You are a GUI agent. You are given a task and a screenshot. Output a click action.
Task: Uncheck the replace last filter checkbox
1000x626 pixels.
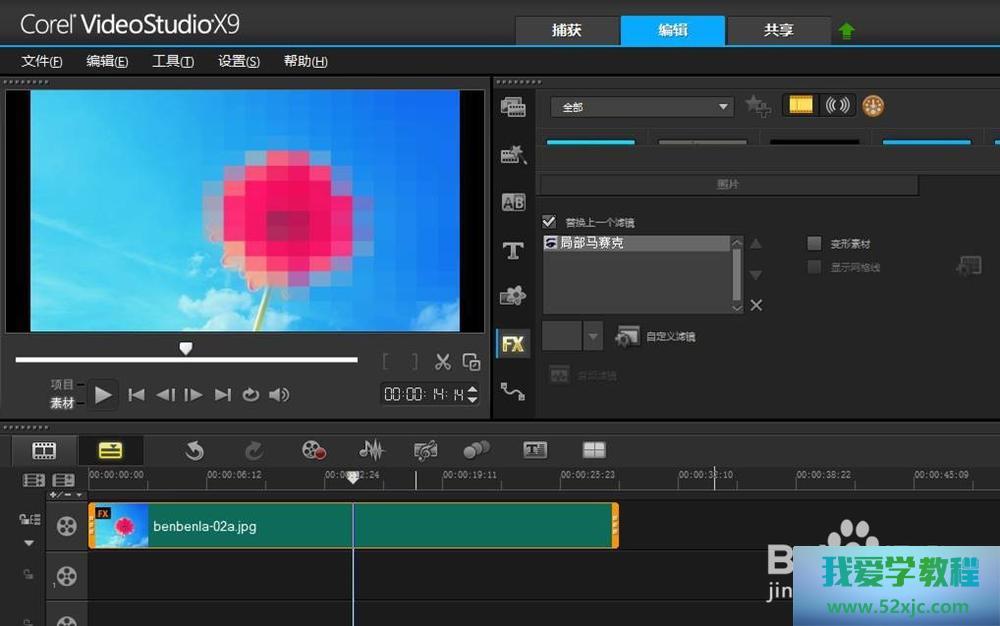pyautogui.click(x=549, y=222)
